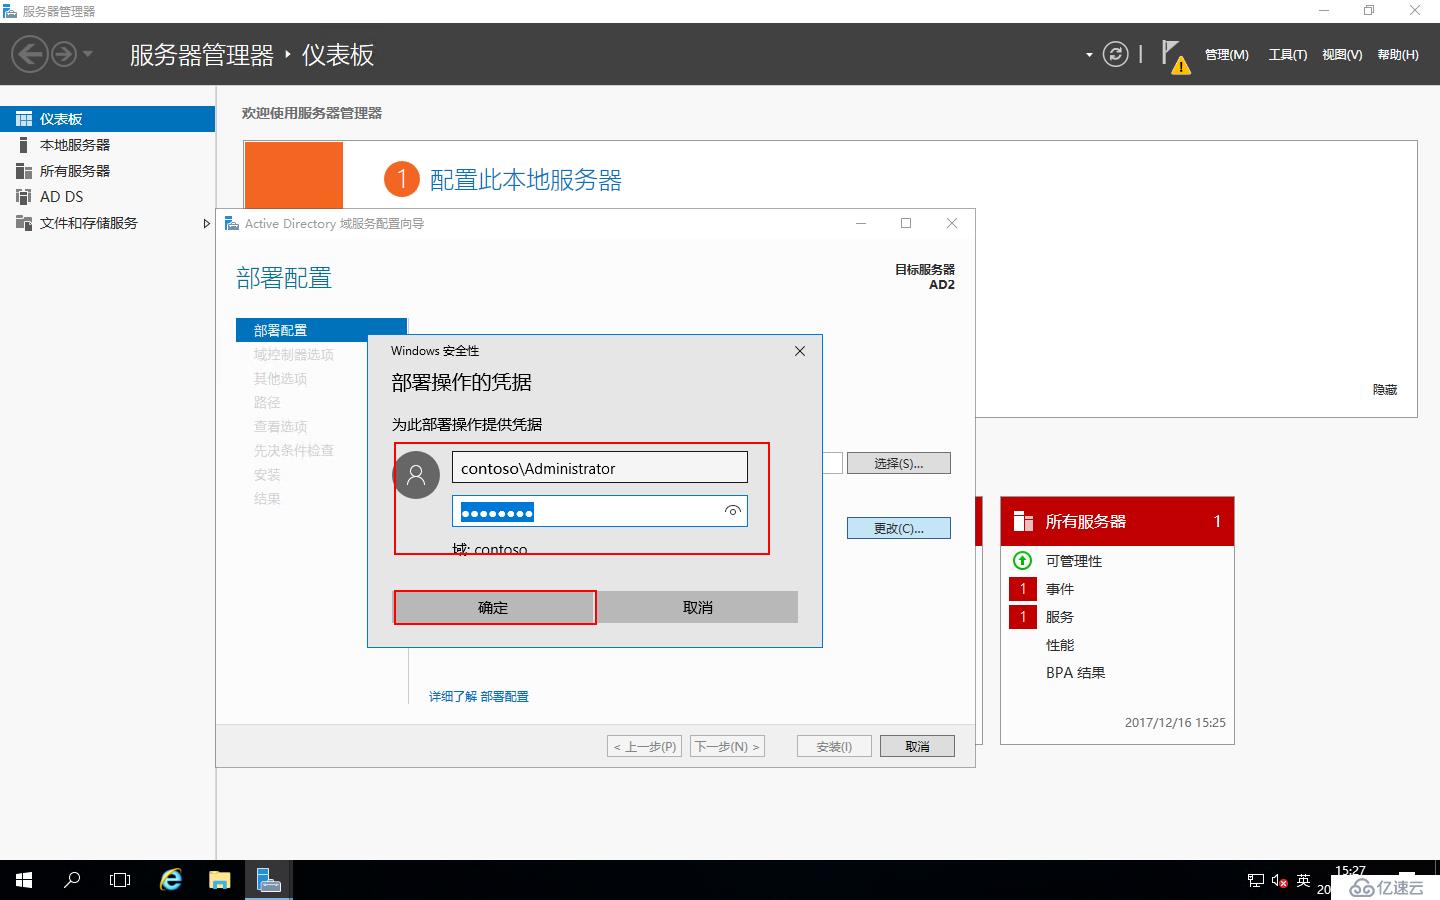Screen dimensions: 1440x900
Task: Maximize the AD 域服务配置向导 window
Action: pyautogui.click(x=906, y=224)
